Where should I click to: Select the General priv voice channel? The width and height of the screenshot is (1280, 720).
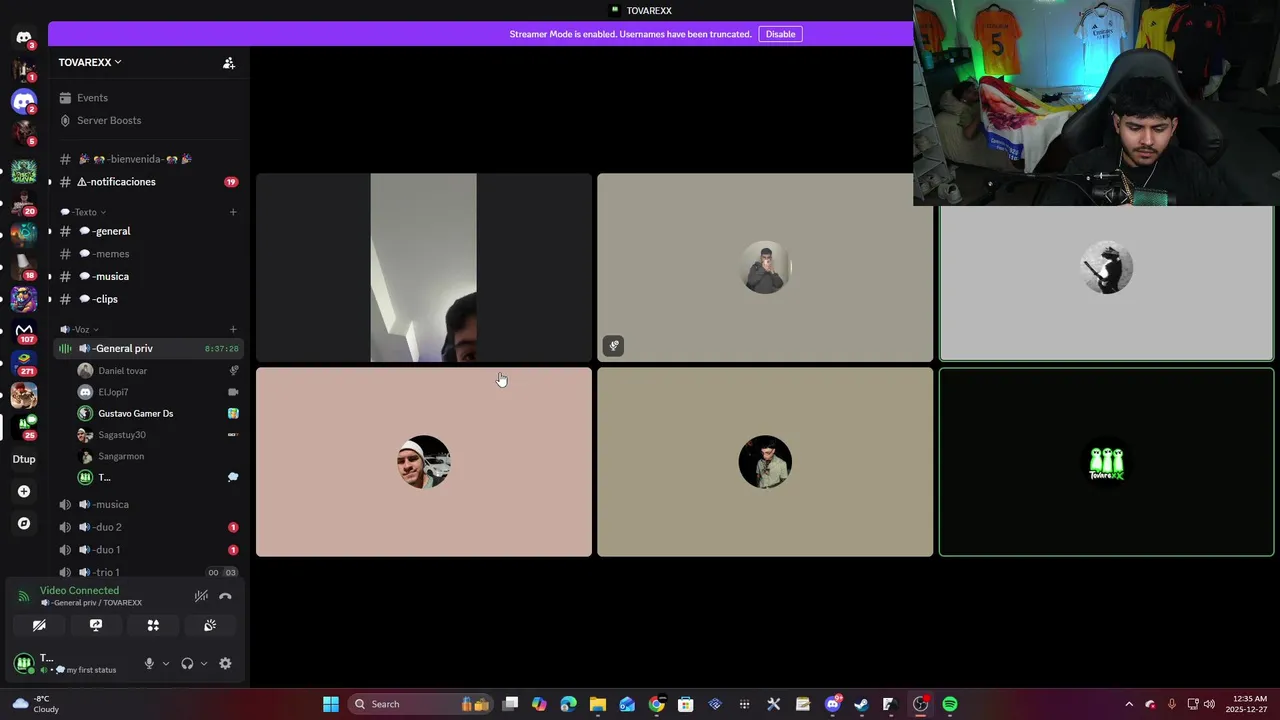pyautogui.click(x=150, y=348)
